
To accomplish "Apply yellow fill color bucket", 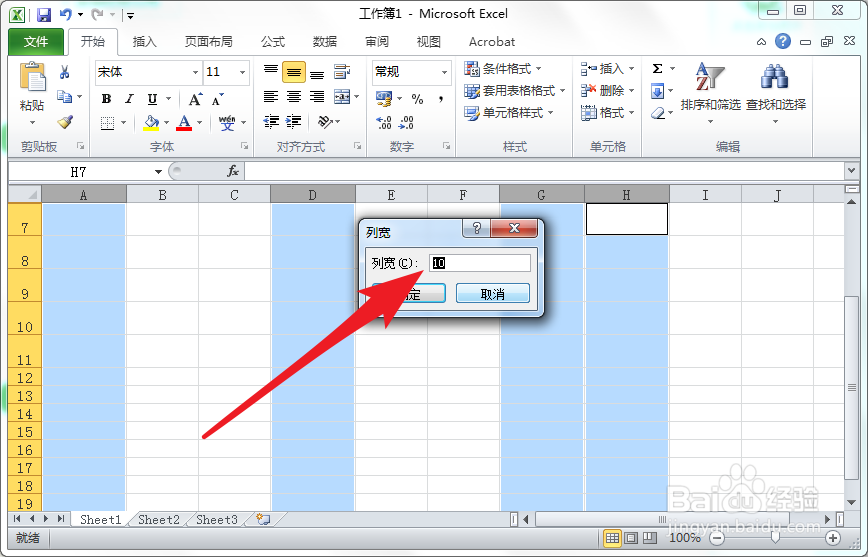I will point(151,122).
